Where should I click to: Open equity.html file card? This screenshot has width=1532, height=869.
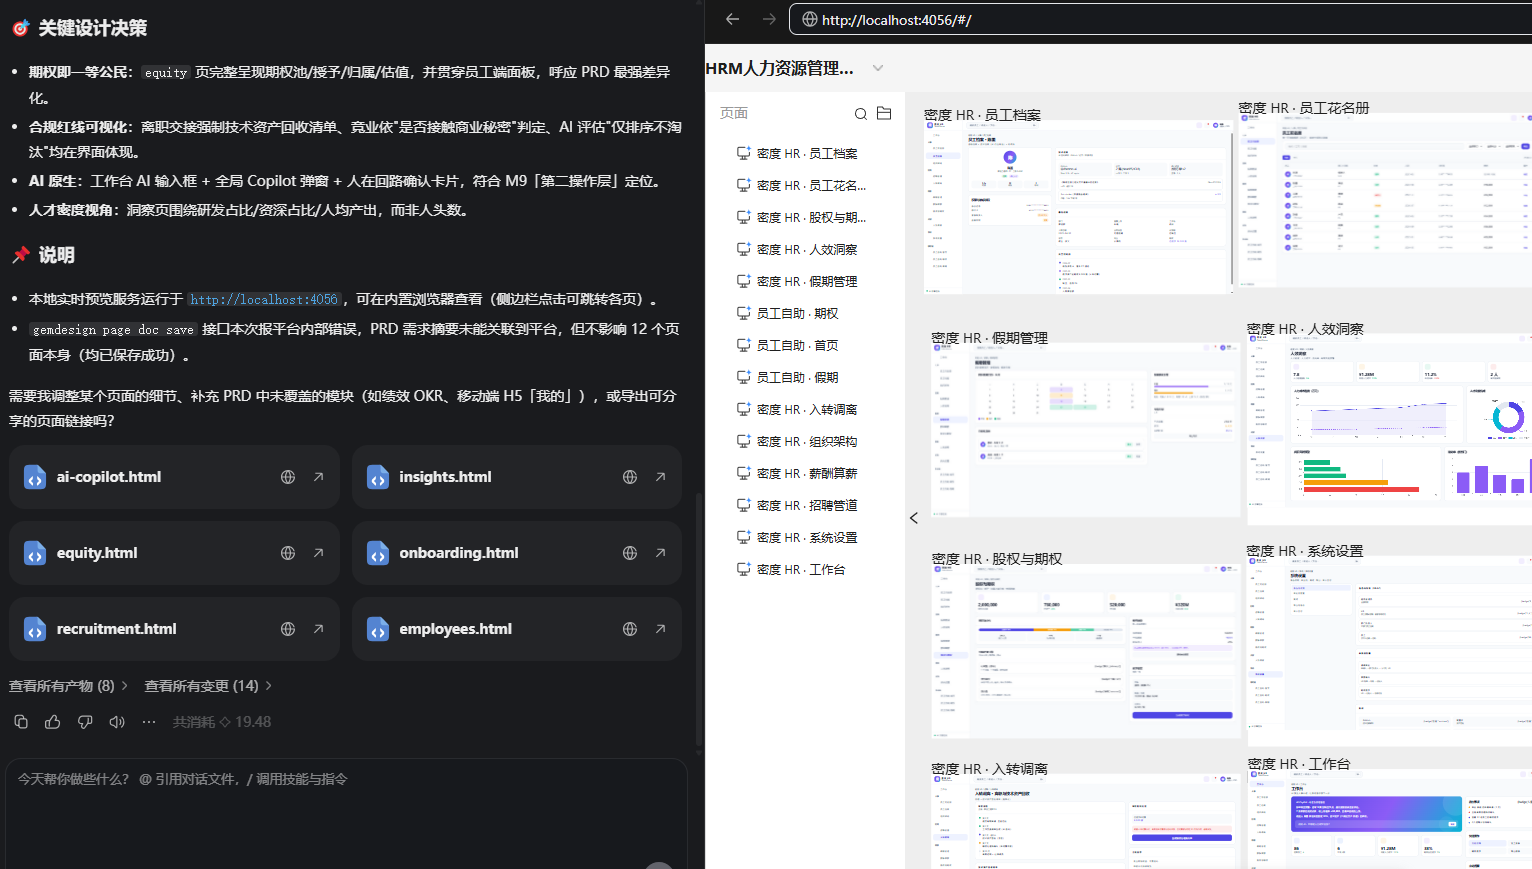tap(174, 553)
